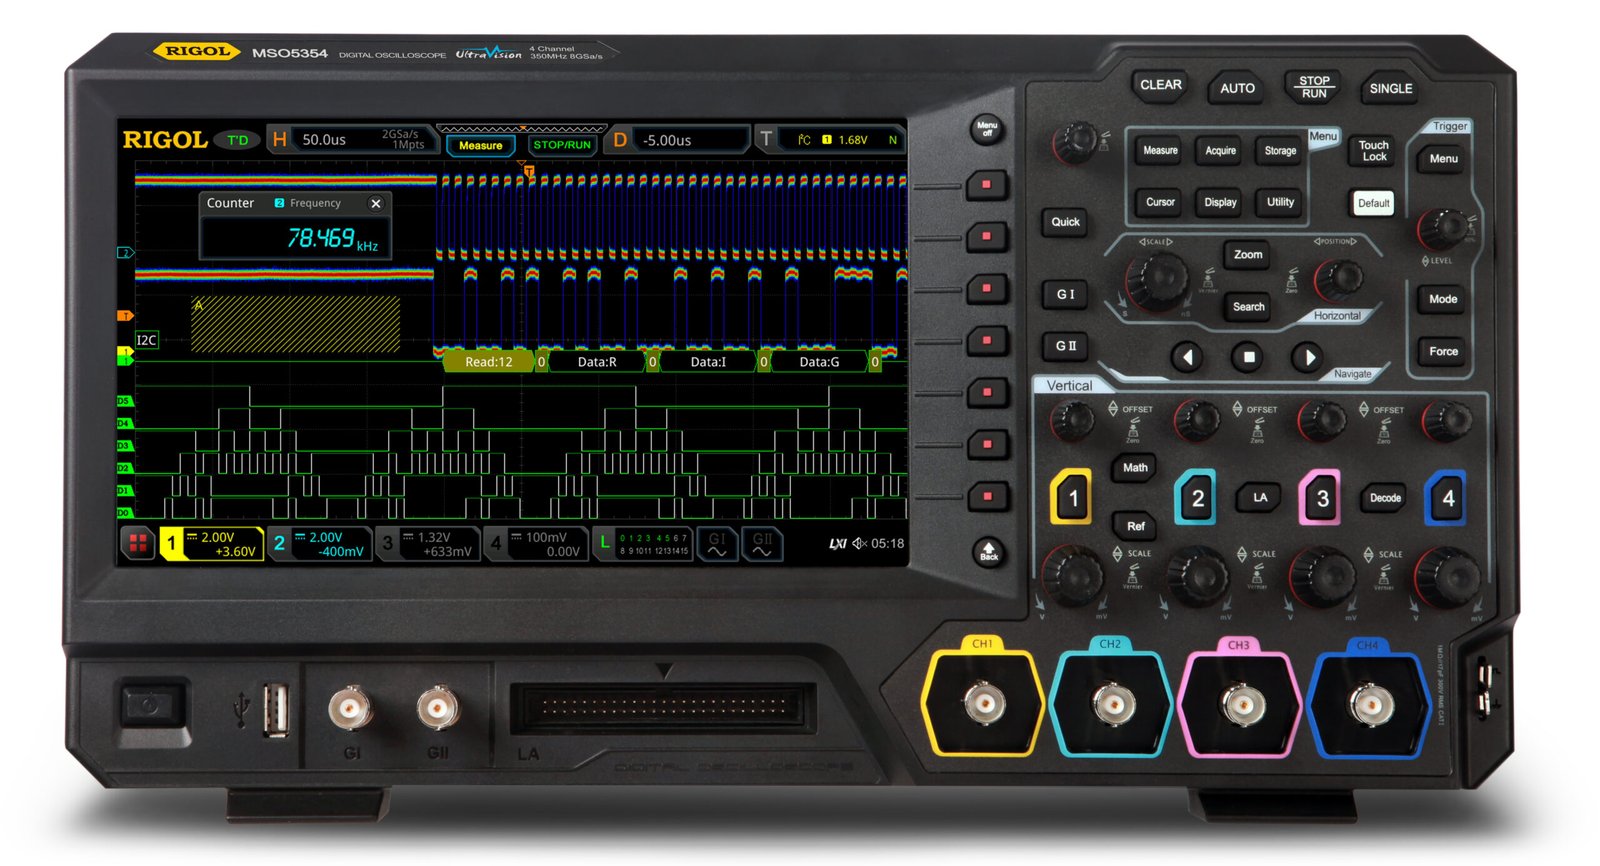Tap the red function navigation grid icon

pos(137,544)
